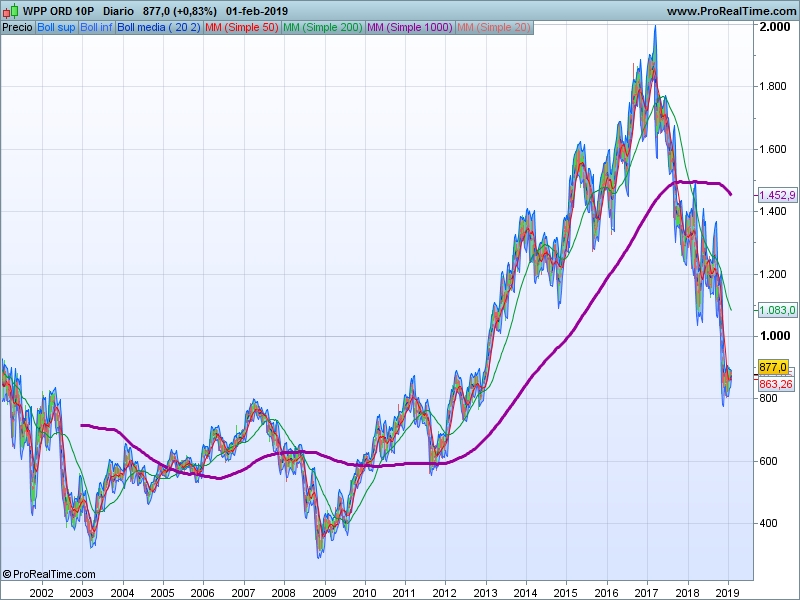Click the 2013 year on the time axis
The image size is (800, 600).
point(485,593)
